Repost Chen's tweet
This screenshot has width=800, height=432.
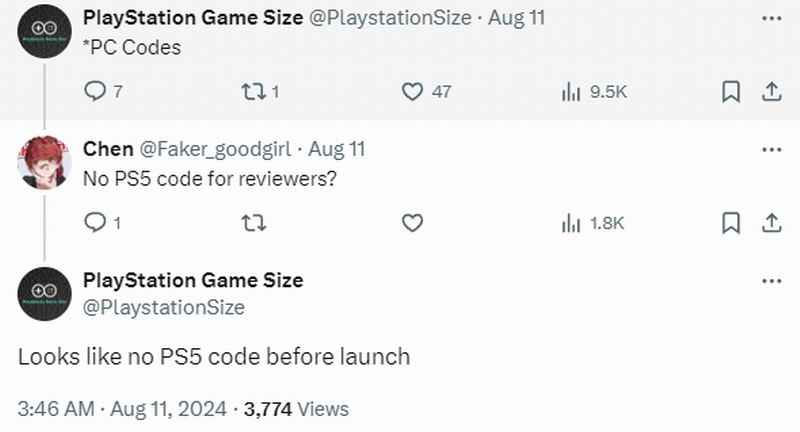(x=251, y=223)
